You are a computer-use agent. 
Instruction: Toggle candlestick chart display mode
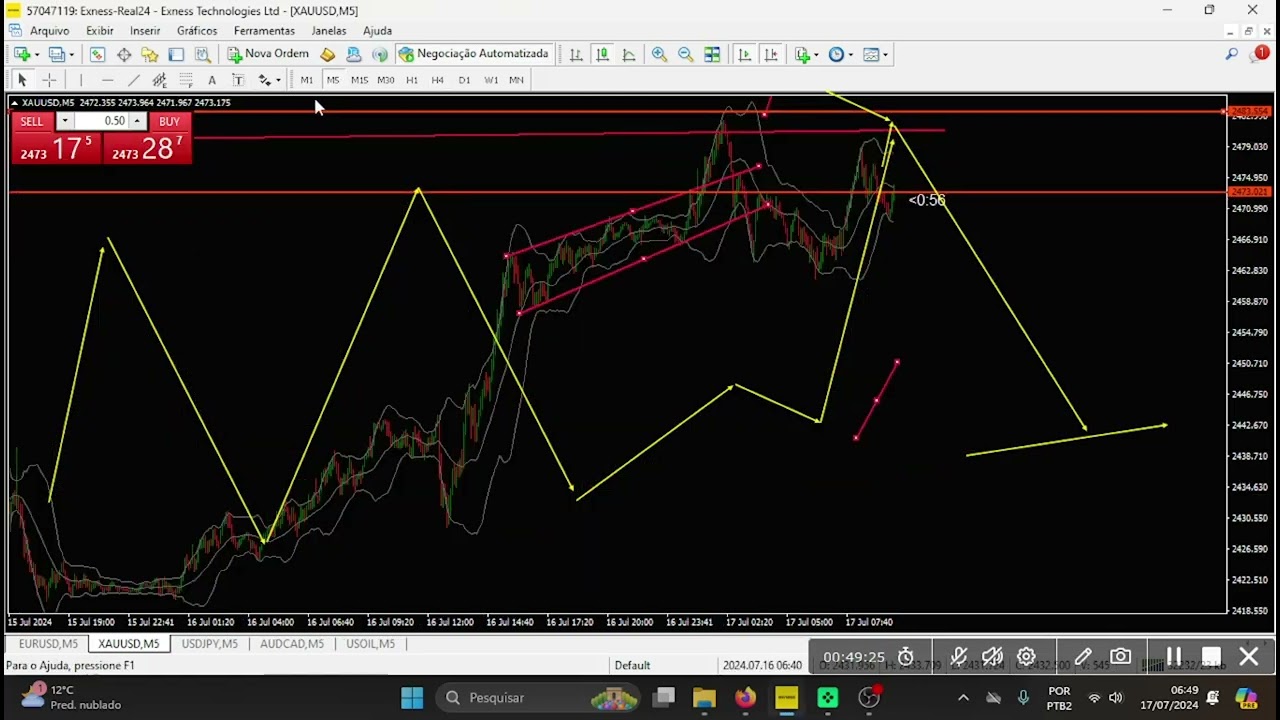coord(602,54)
